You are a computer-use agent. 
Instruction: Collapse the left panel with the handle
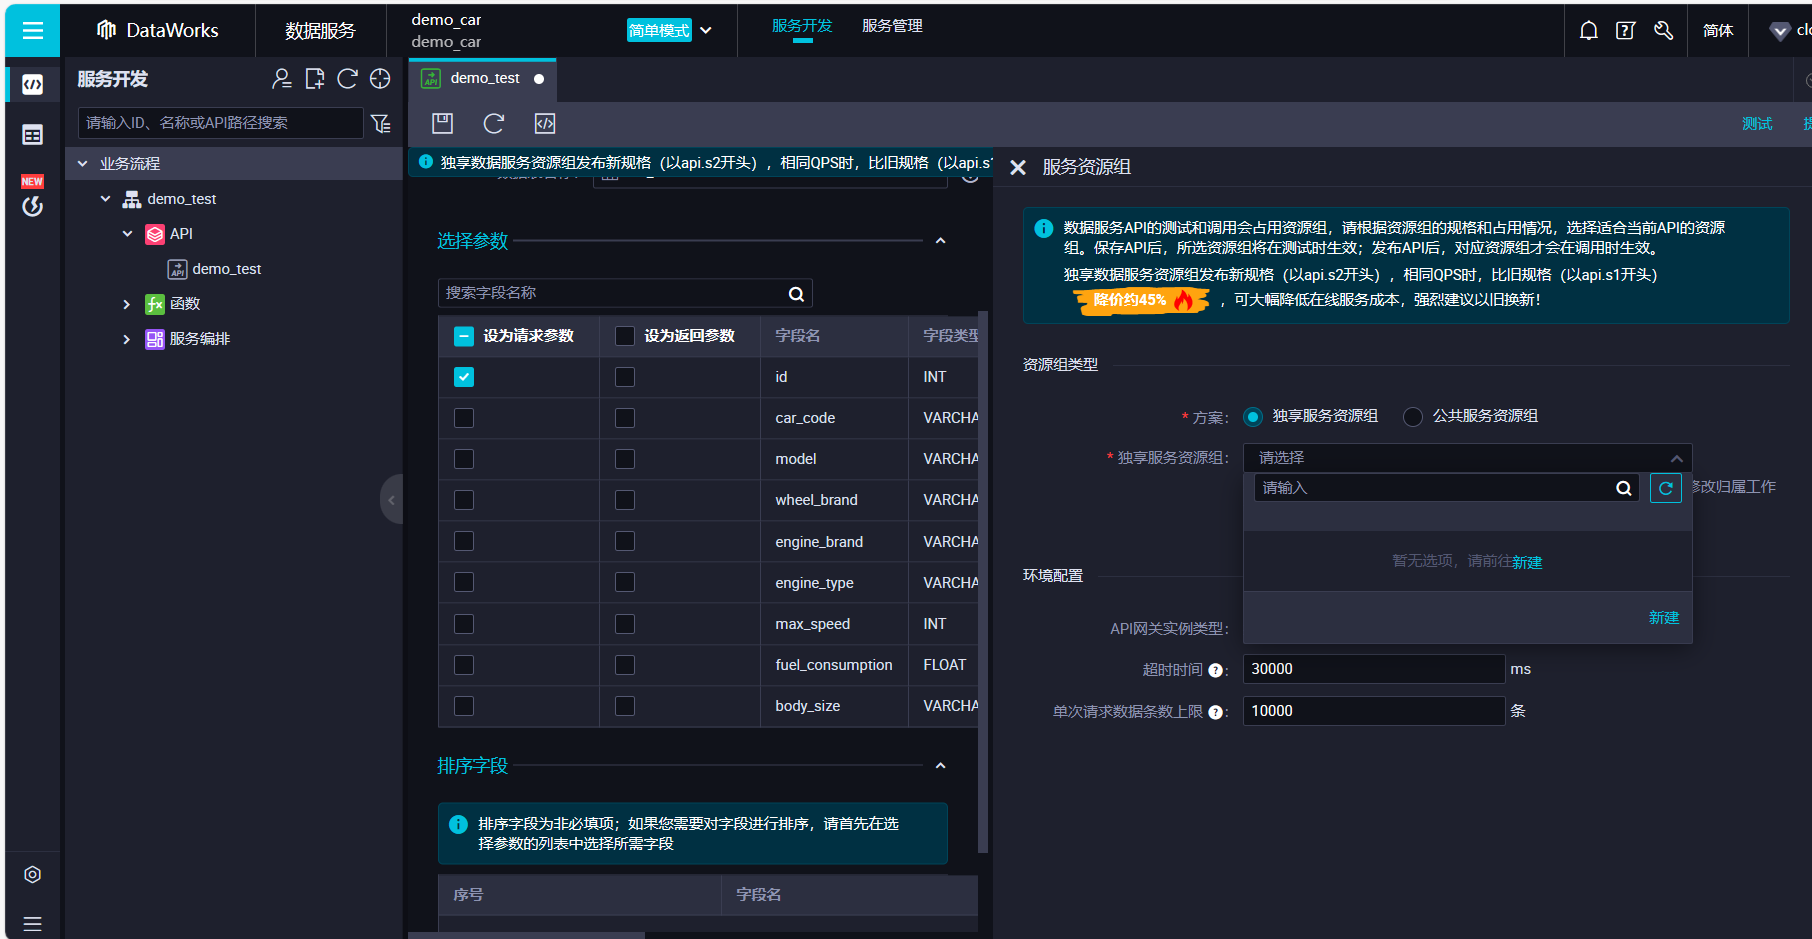click(391, 499)
